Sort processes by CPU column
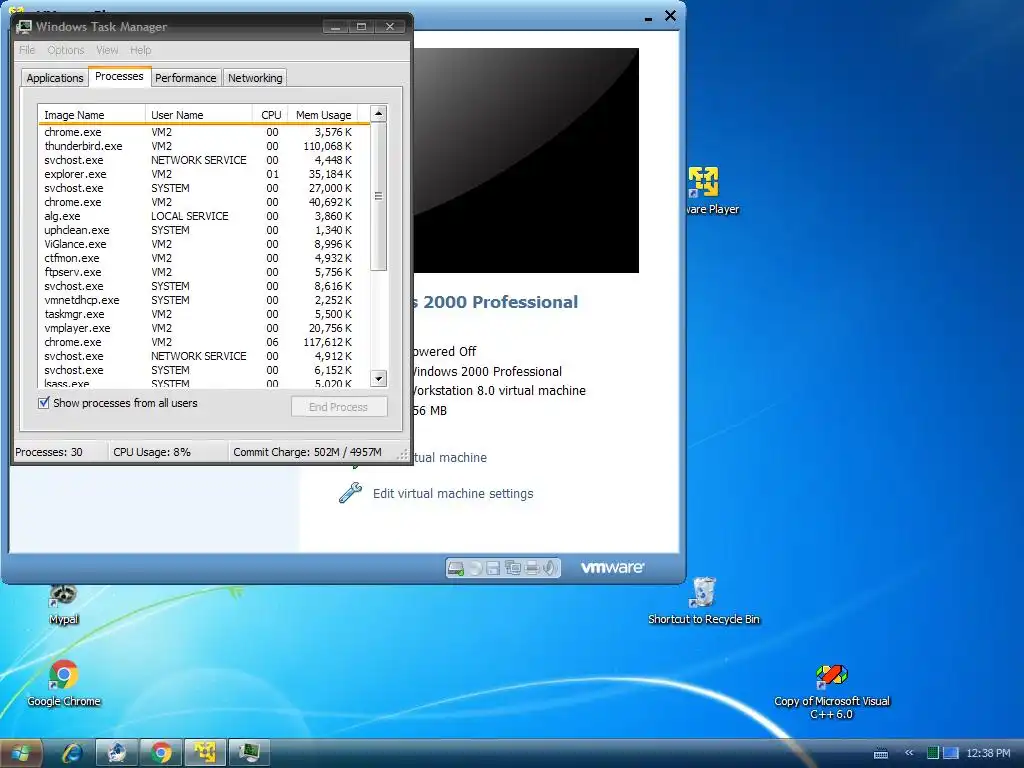Screen dimensions: 1024x768 (270, 114)
